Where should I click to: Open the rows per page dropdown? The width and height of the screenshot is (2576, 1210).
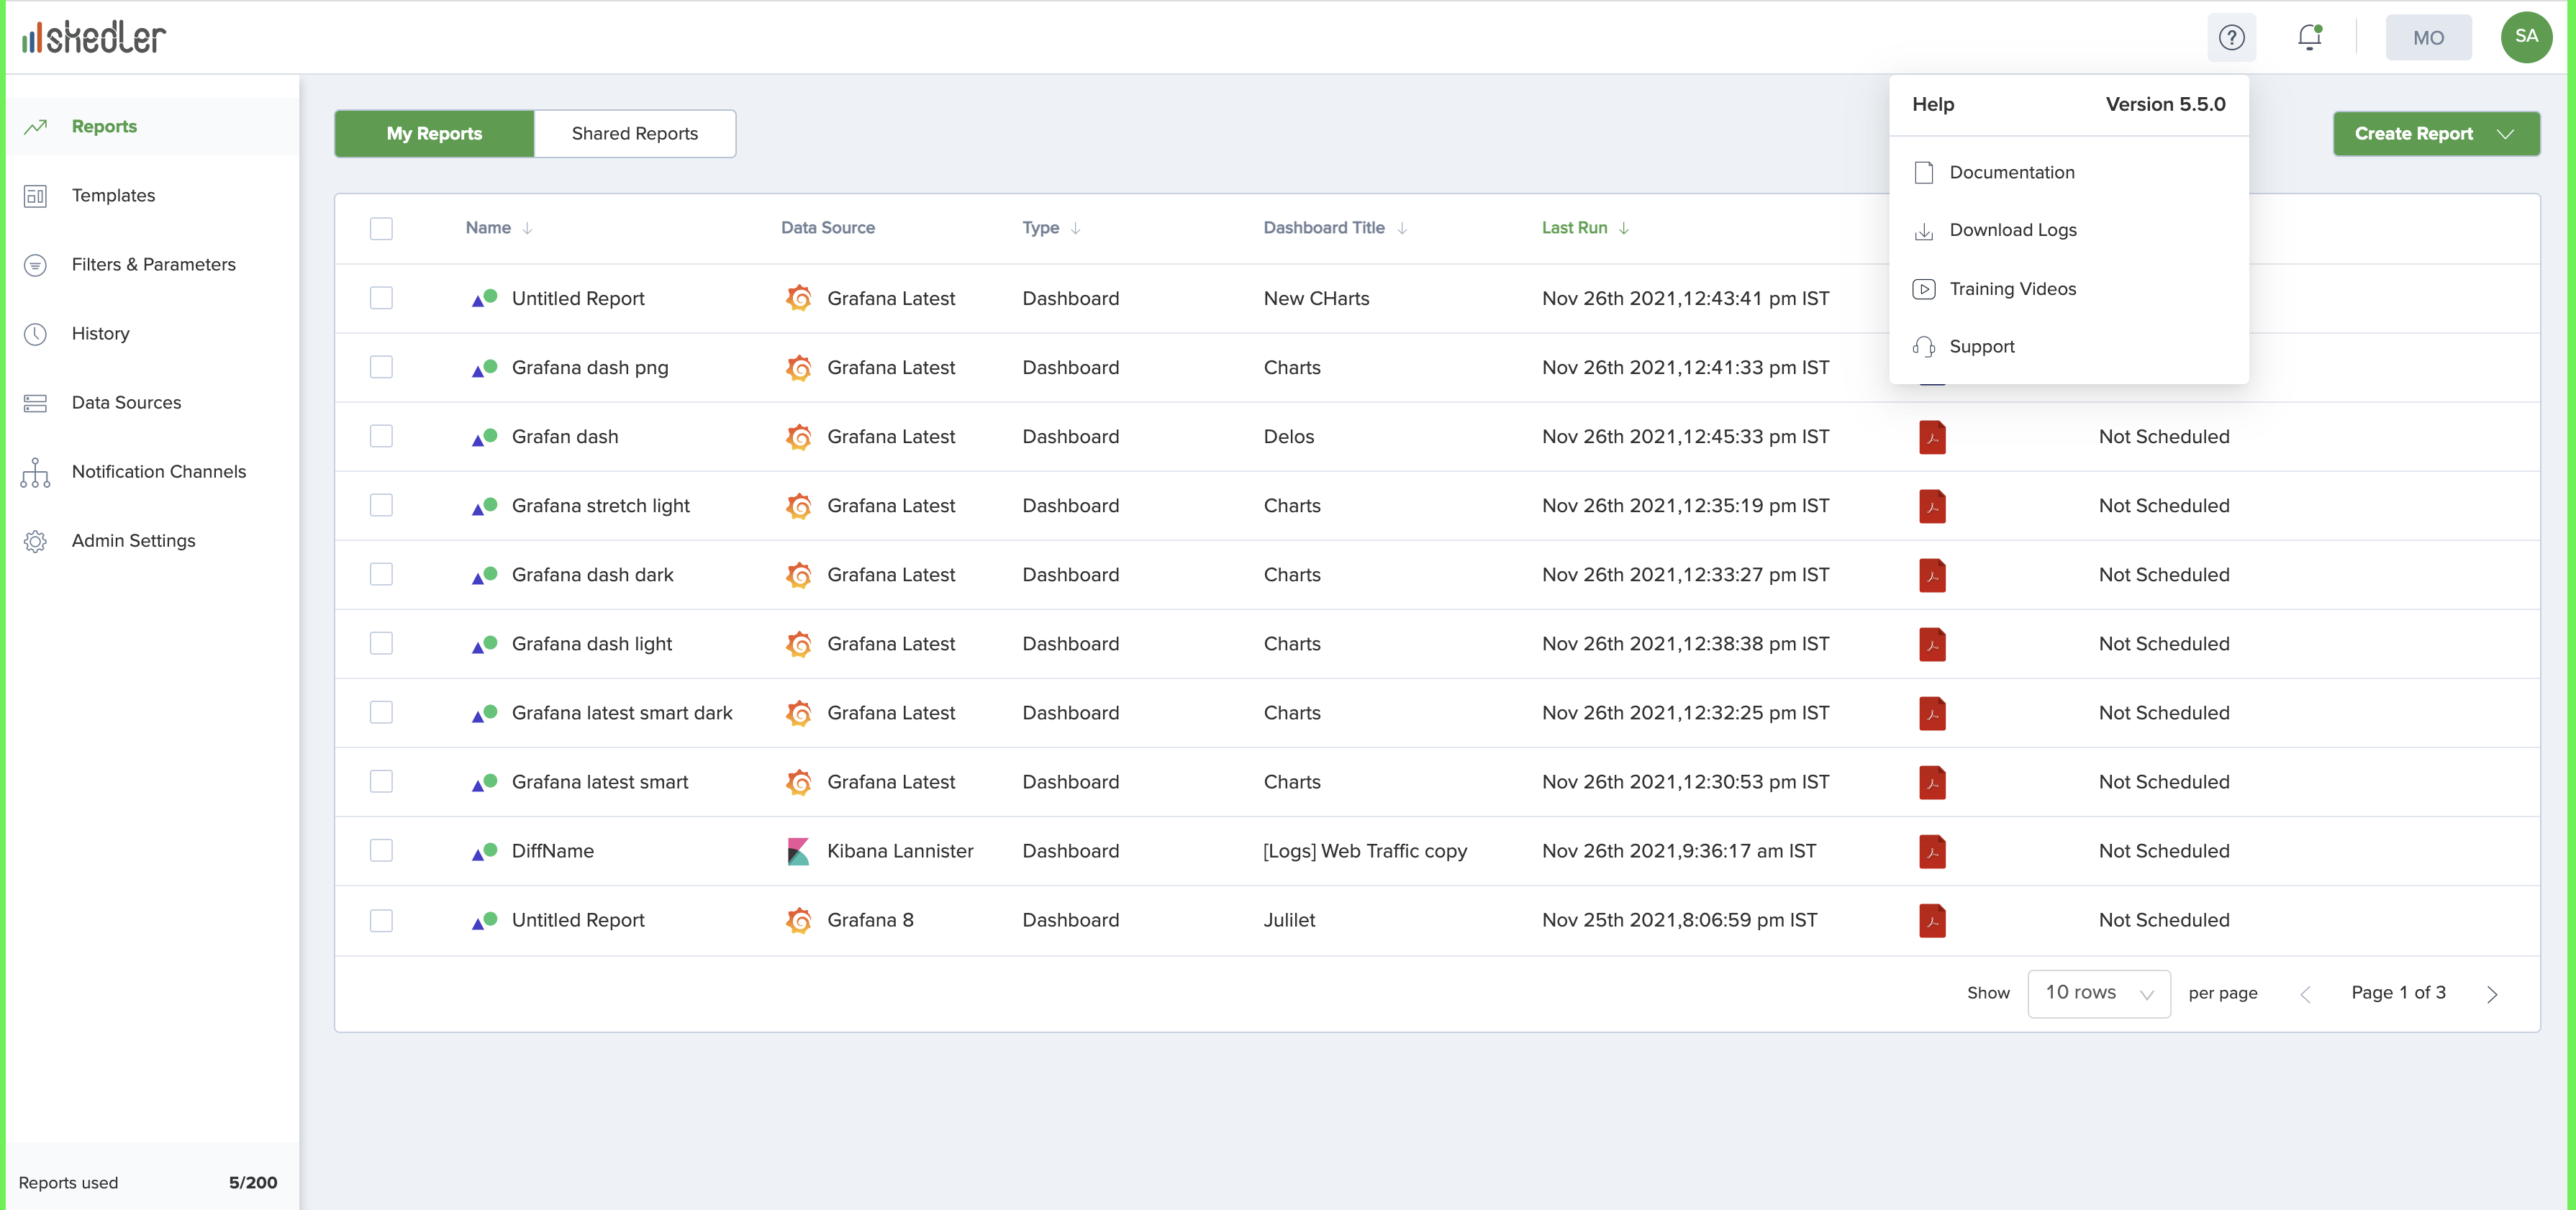coord(2098,993)
